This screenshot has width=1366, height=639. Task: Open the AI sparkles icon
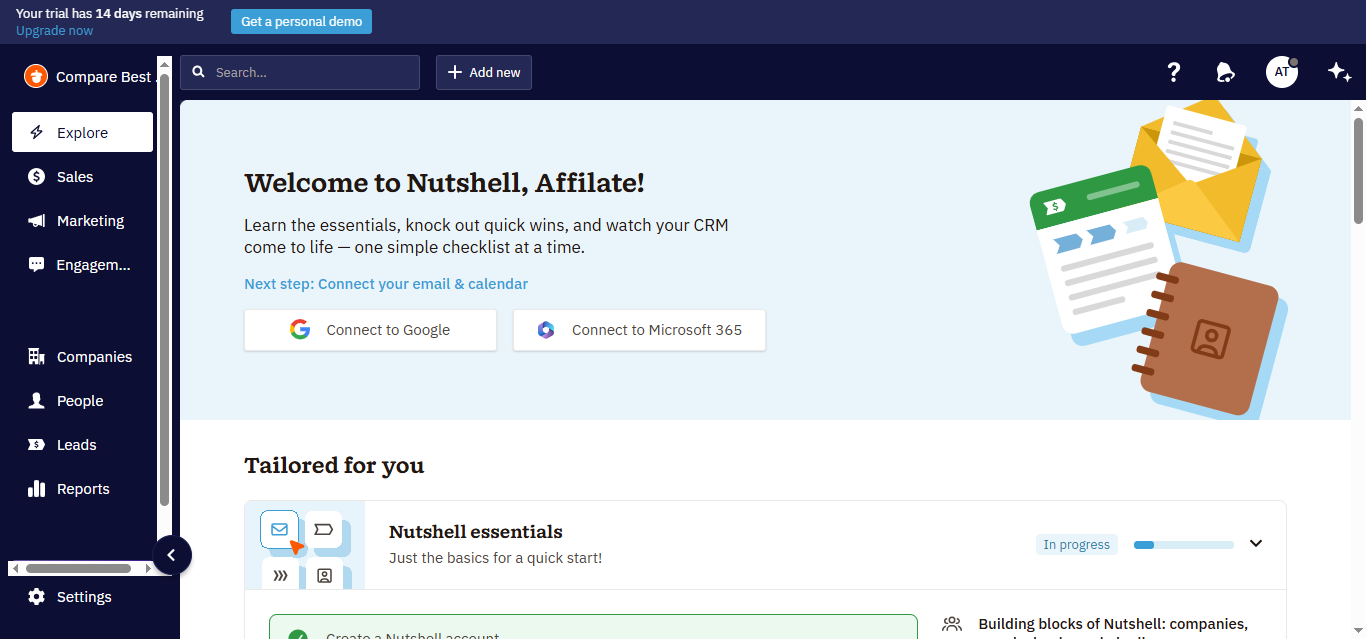click(x=1340, y=72)
